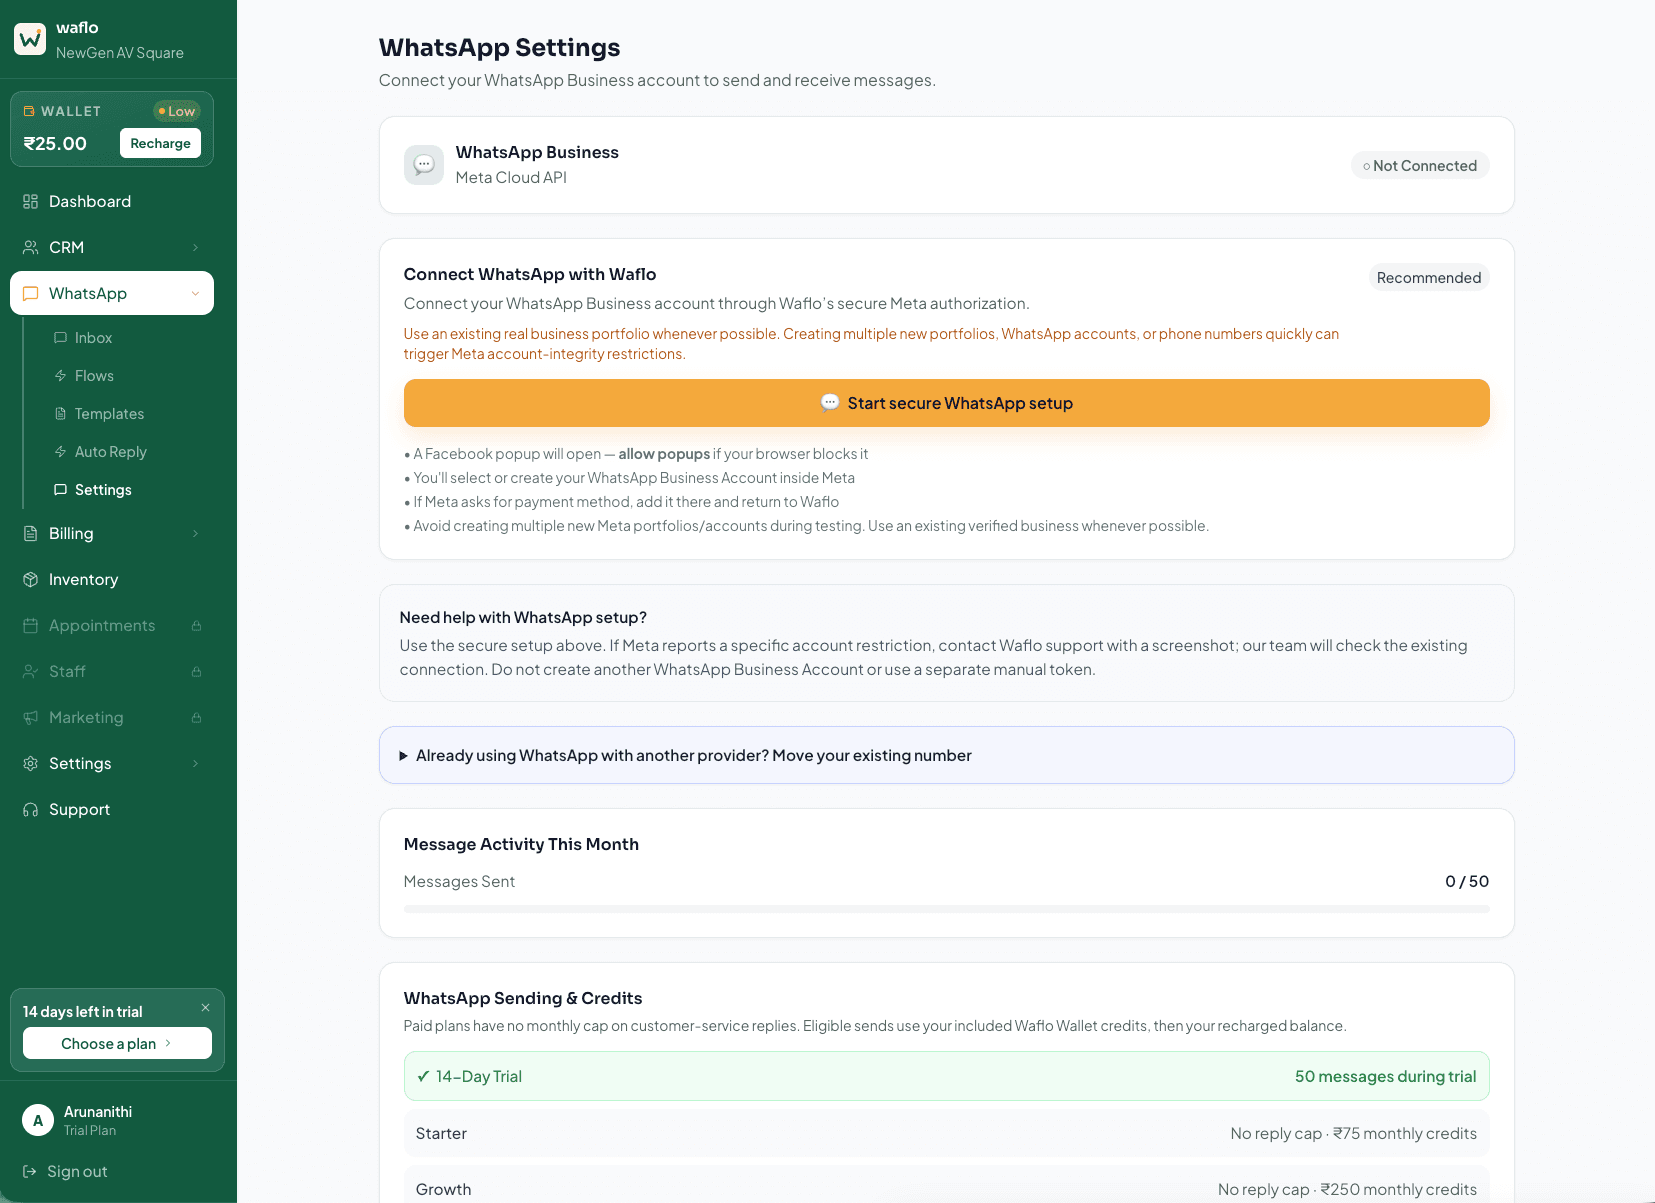The width and height of the screenshot is (1655, 1203).
Task: Click the ₹25.00 wallet balance
Action: click(x=55, y=143)
